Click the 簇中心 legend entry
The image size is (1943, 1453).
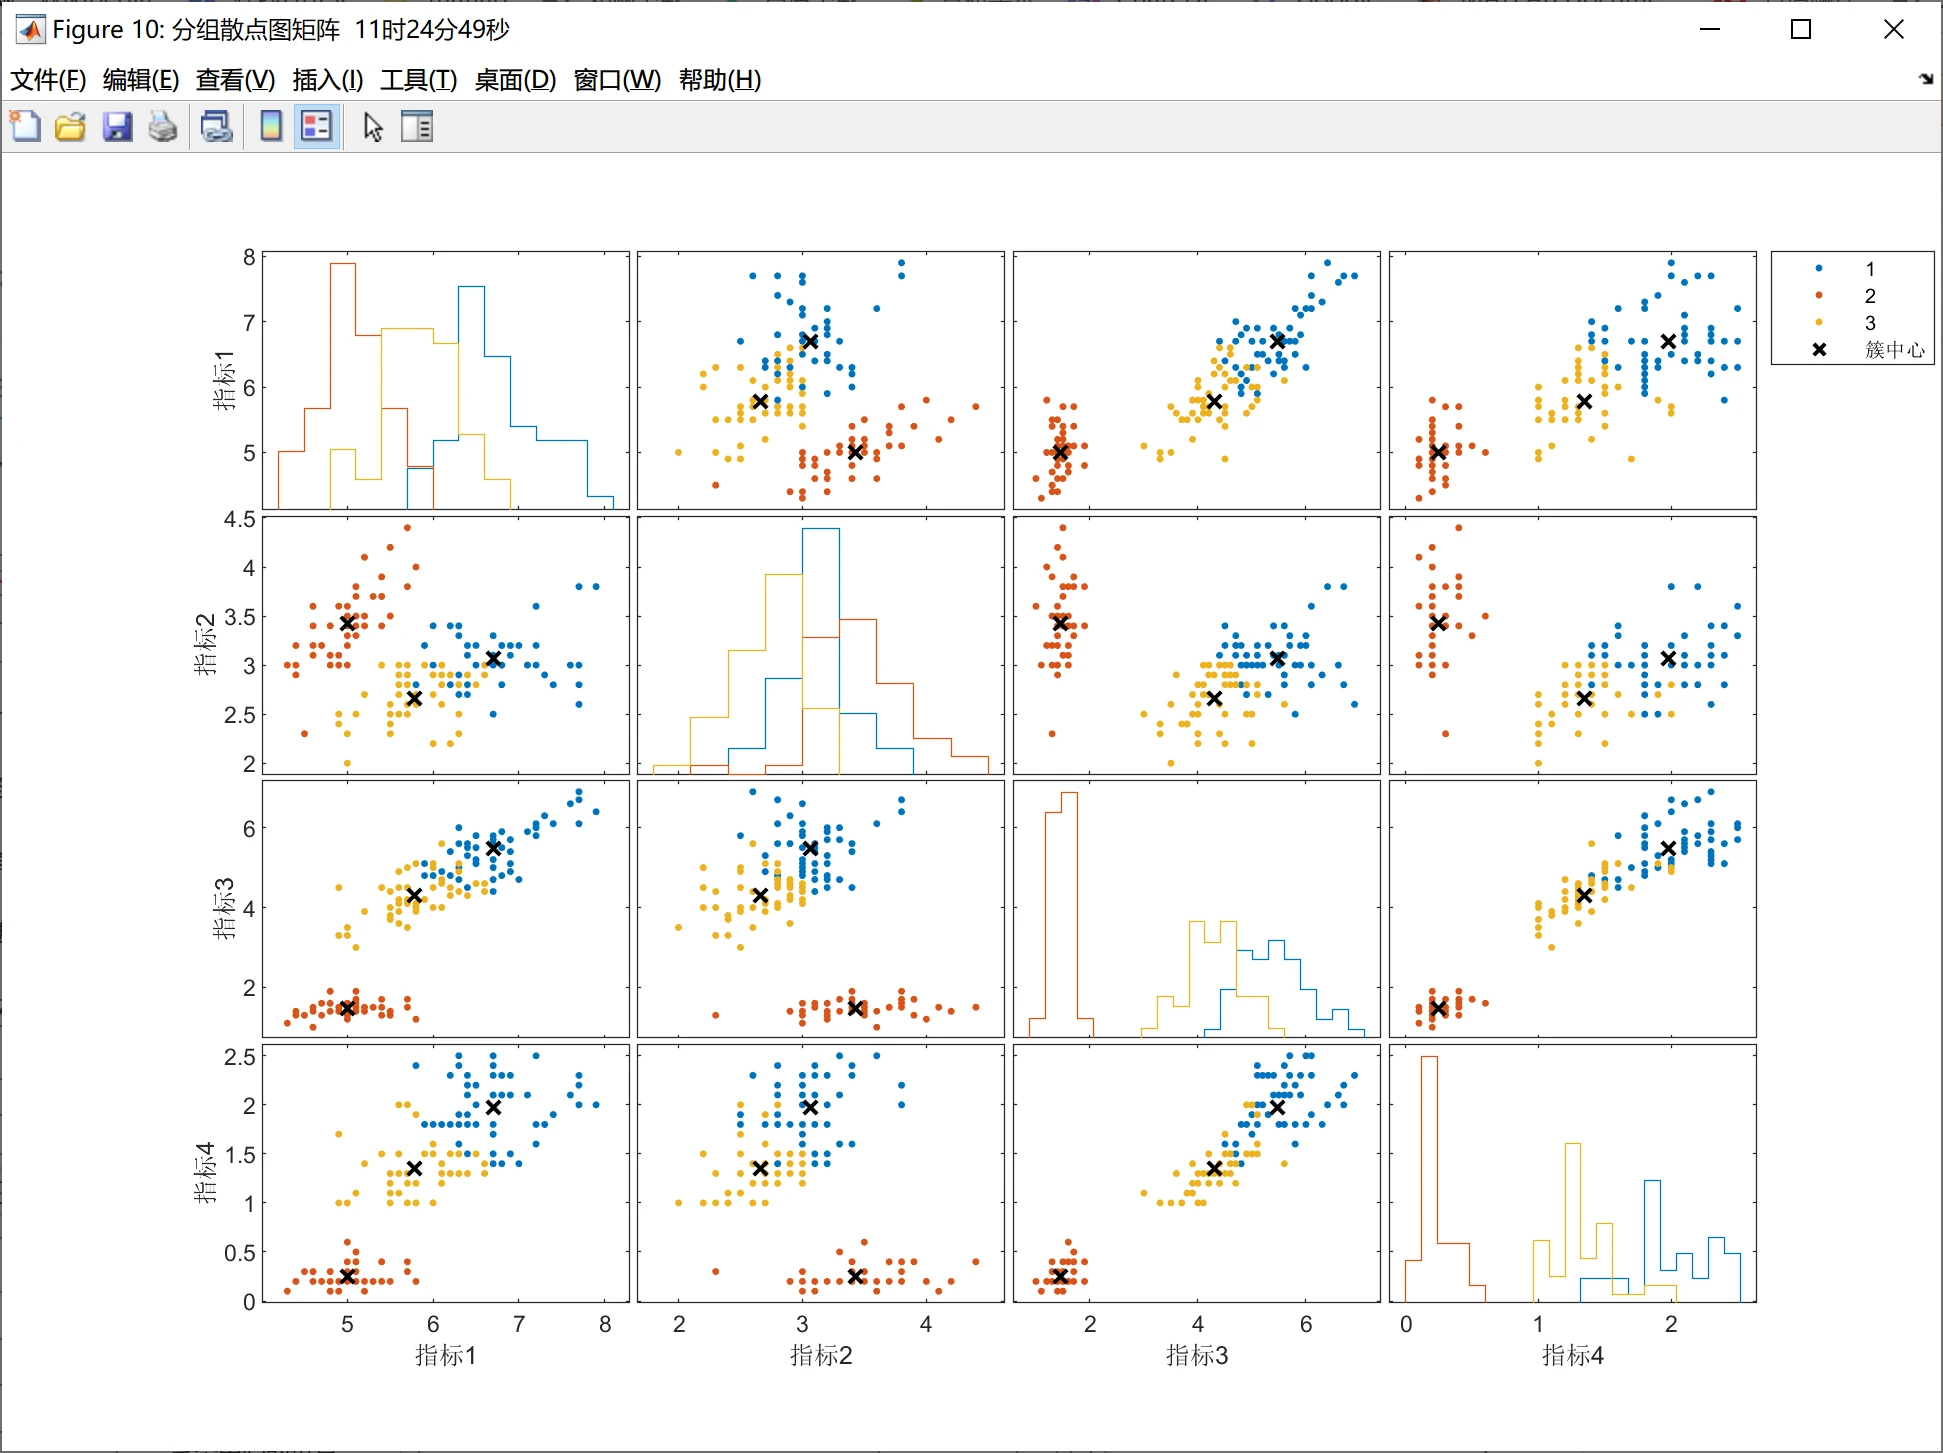pyautogui.click(x=1893, y=350)
